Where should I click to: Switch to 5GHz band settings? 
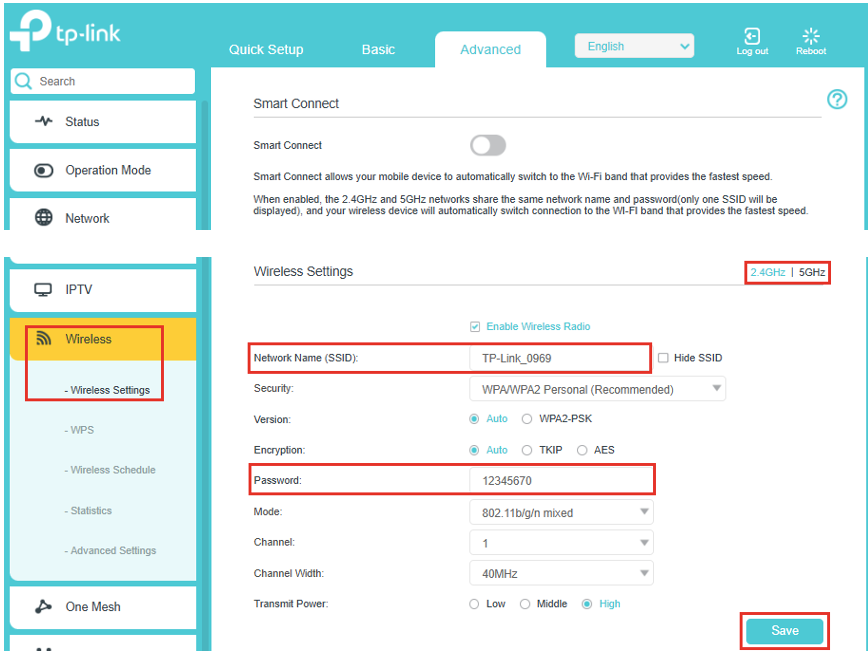pos(812,272)
